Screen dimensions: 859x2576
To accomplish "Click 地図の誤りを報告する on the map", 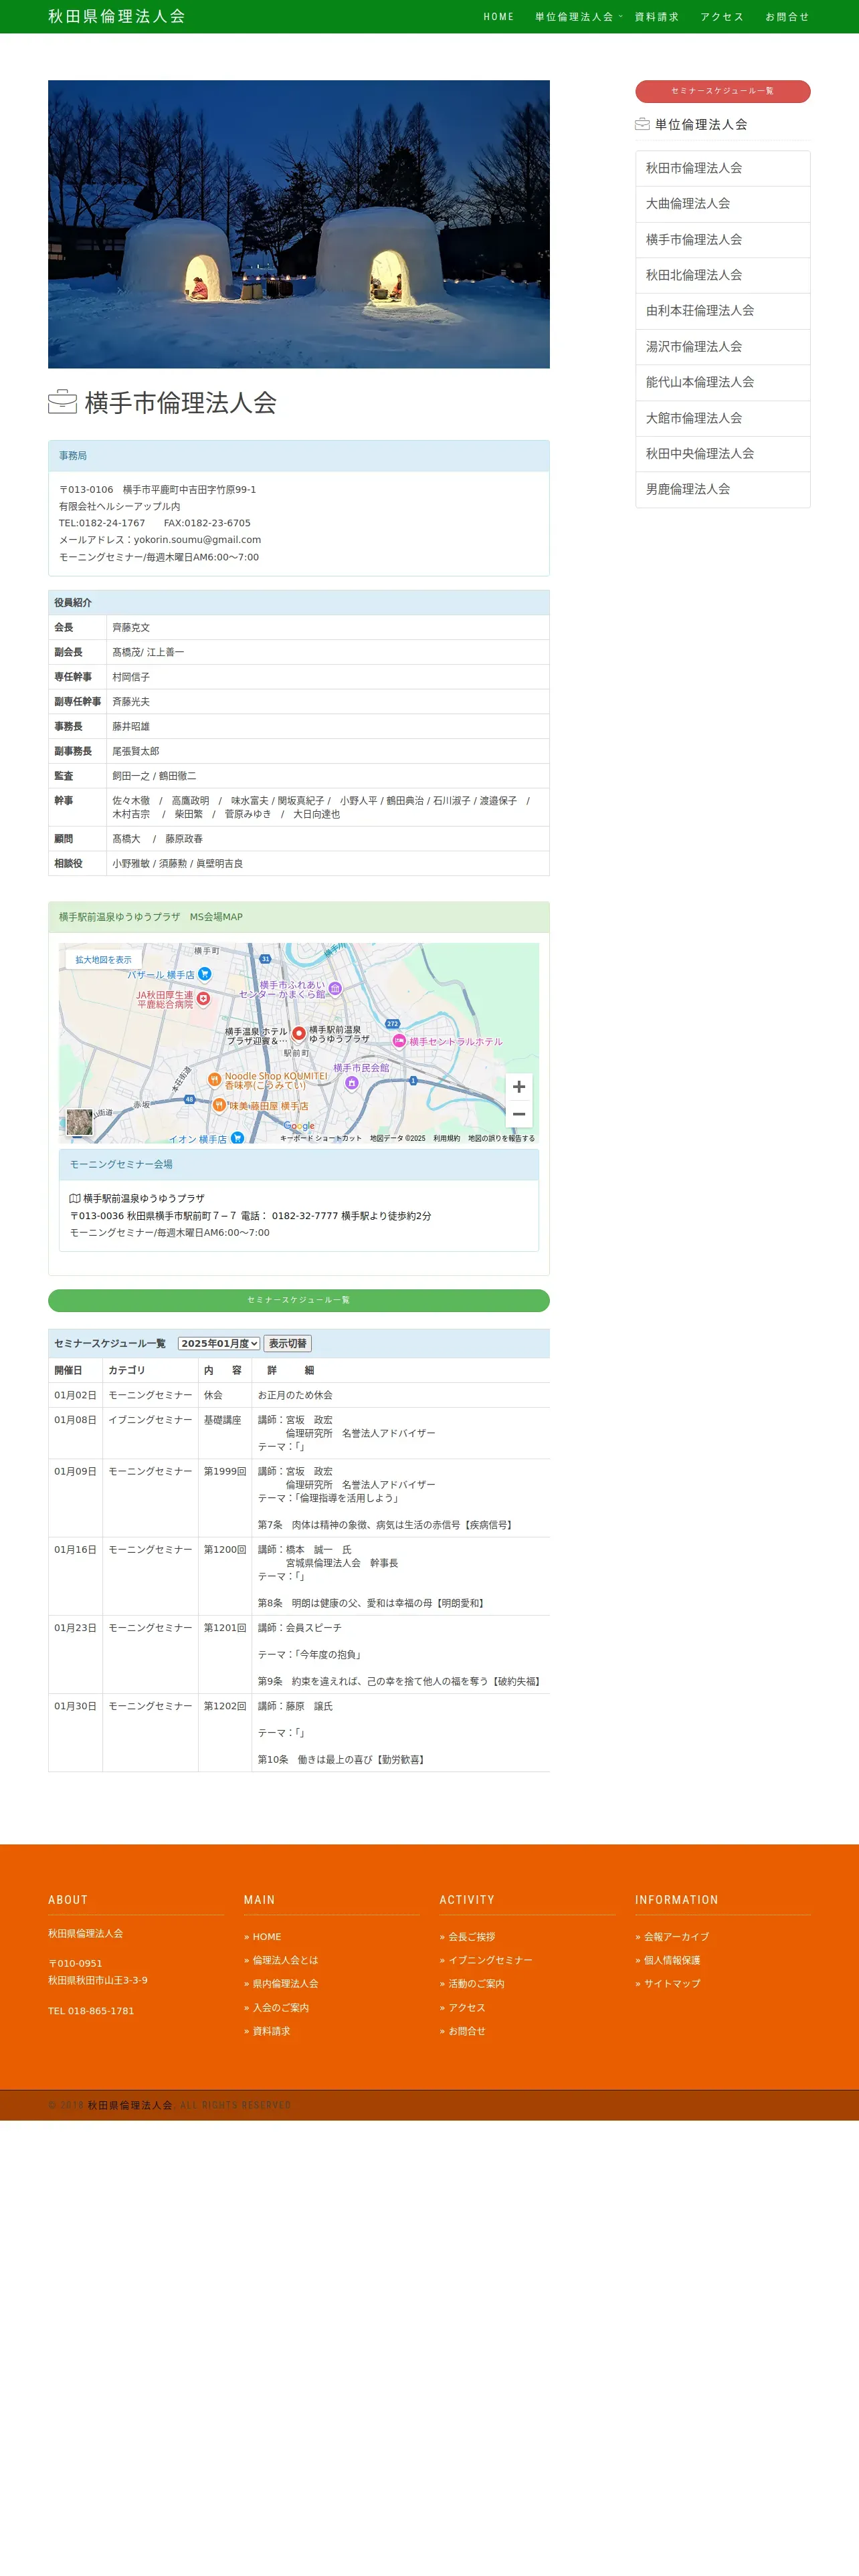I will click(x=501, y=1138).
